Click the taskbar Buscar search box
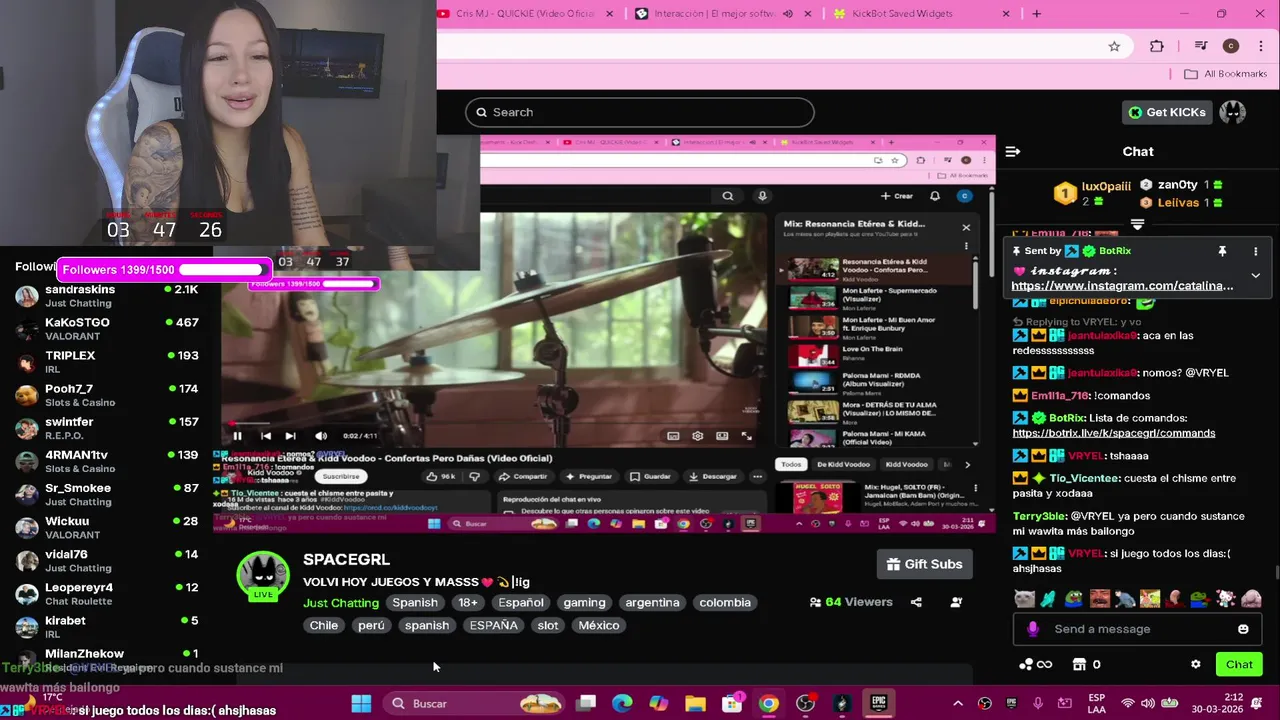 (474, 704)
